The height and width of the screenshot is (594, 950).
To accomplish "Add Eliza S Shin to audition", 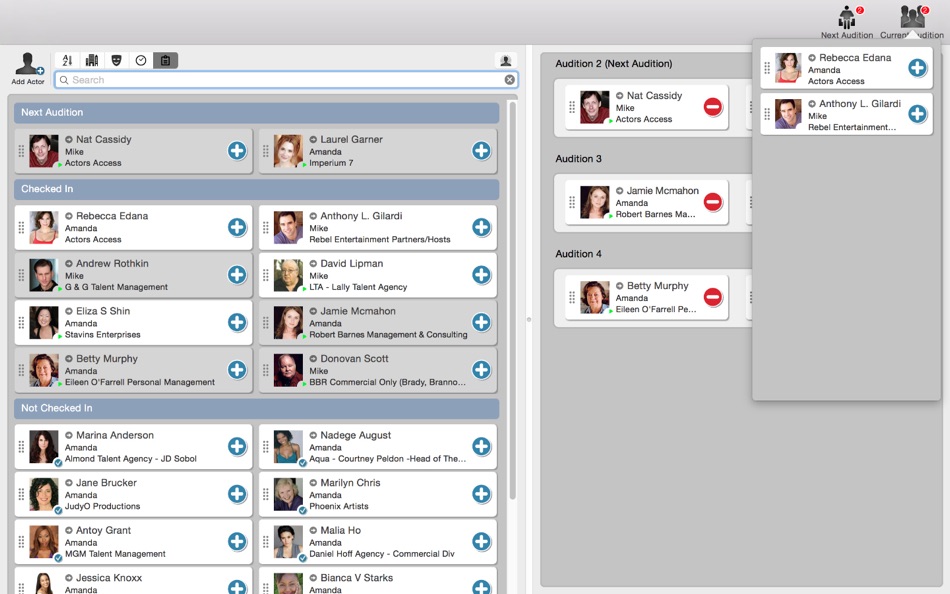I will coord(237,322).
